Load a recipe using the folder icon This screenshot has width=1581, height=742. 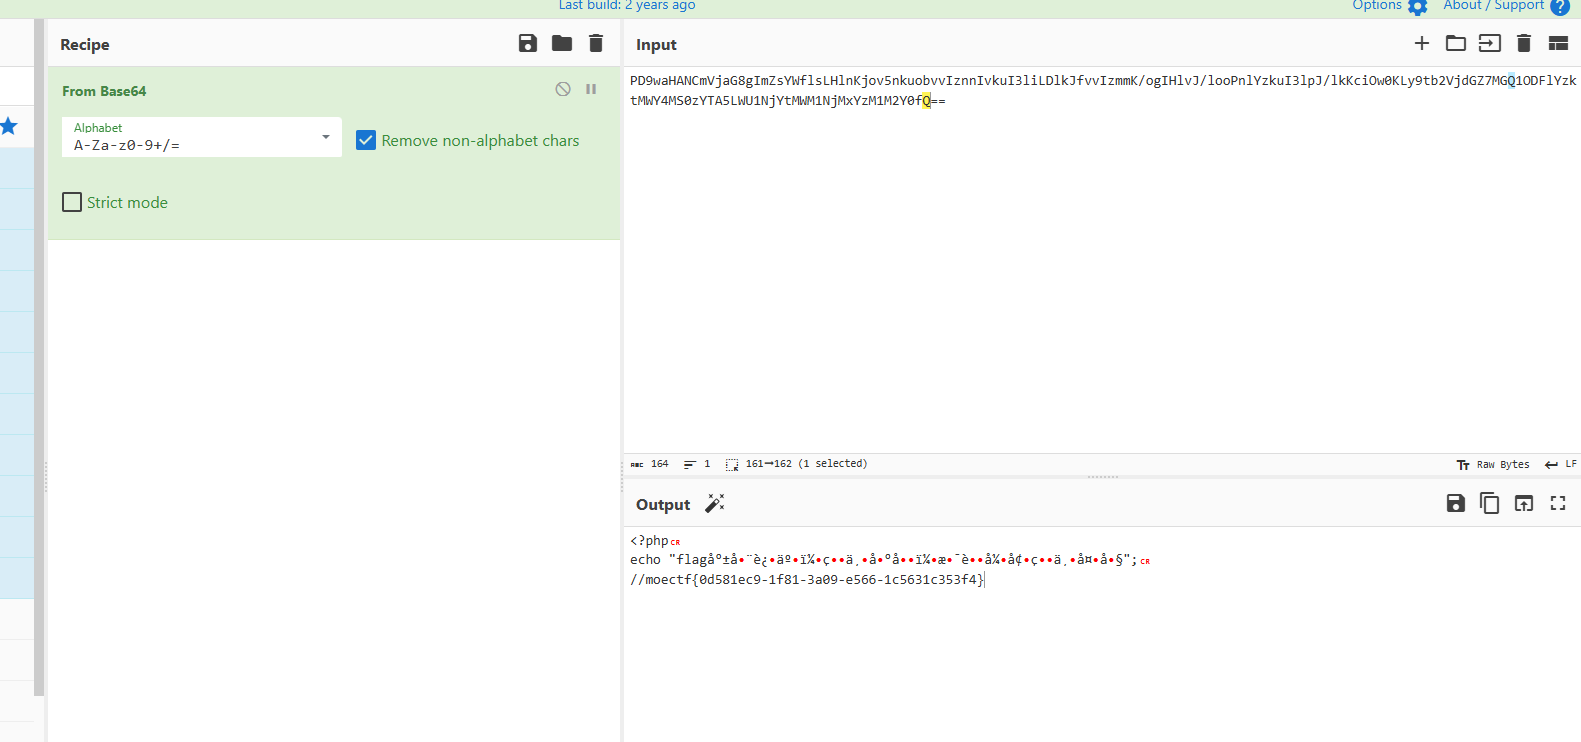(562, 43)
